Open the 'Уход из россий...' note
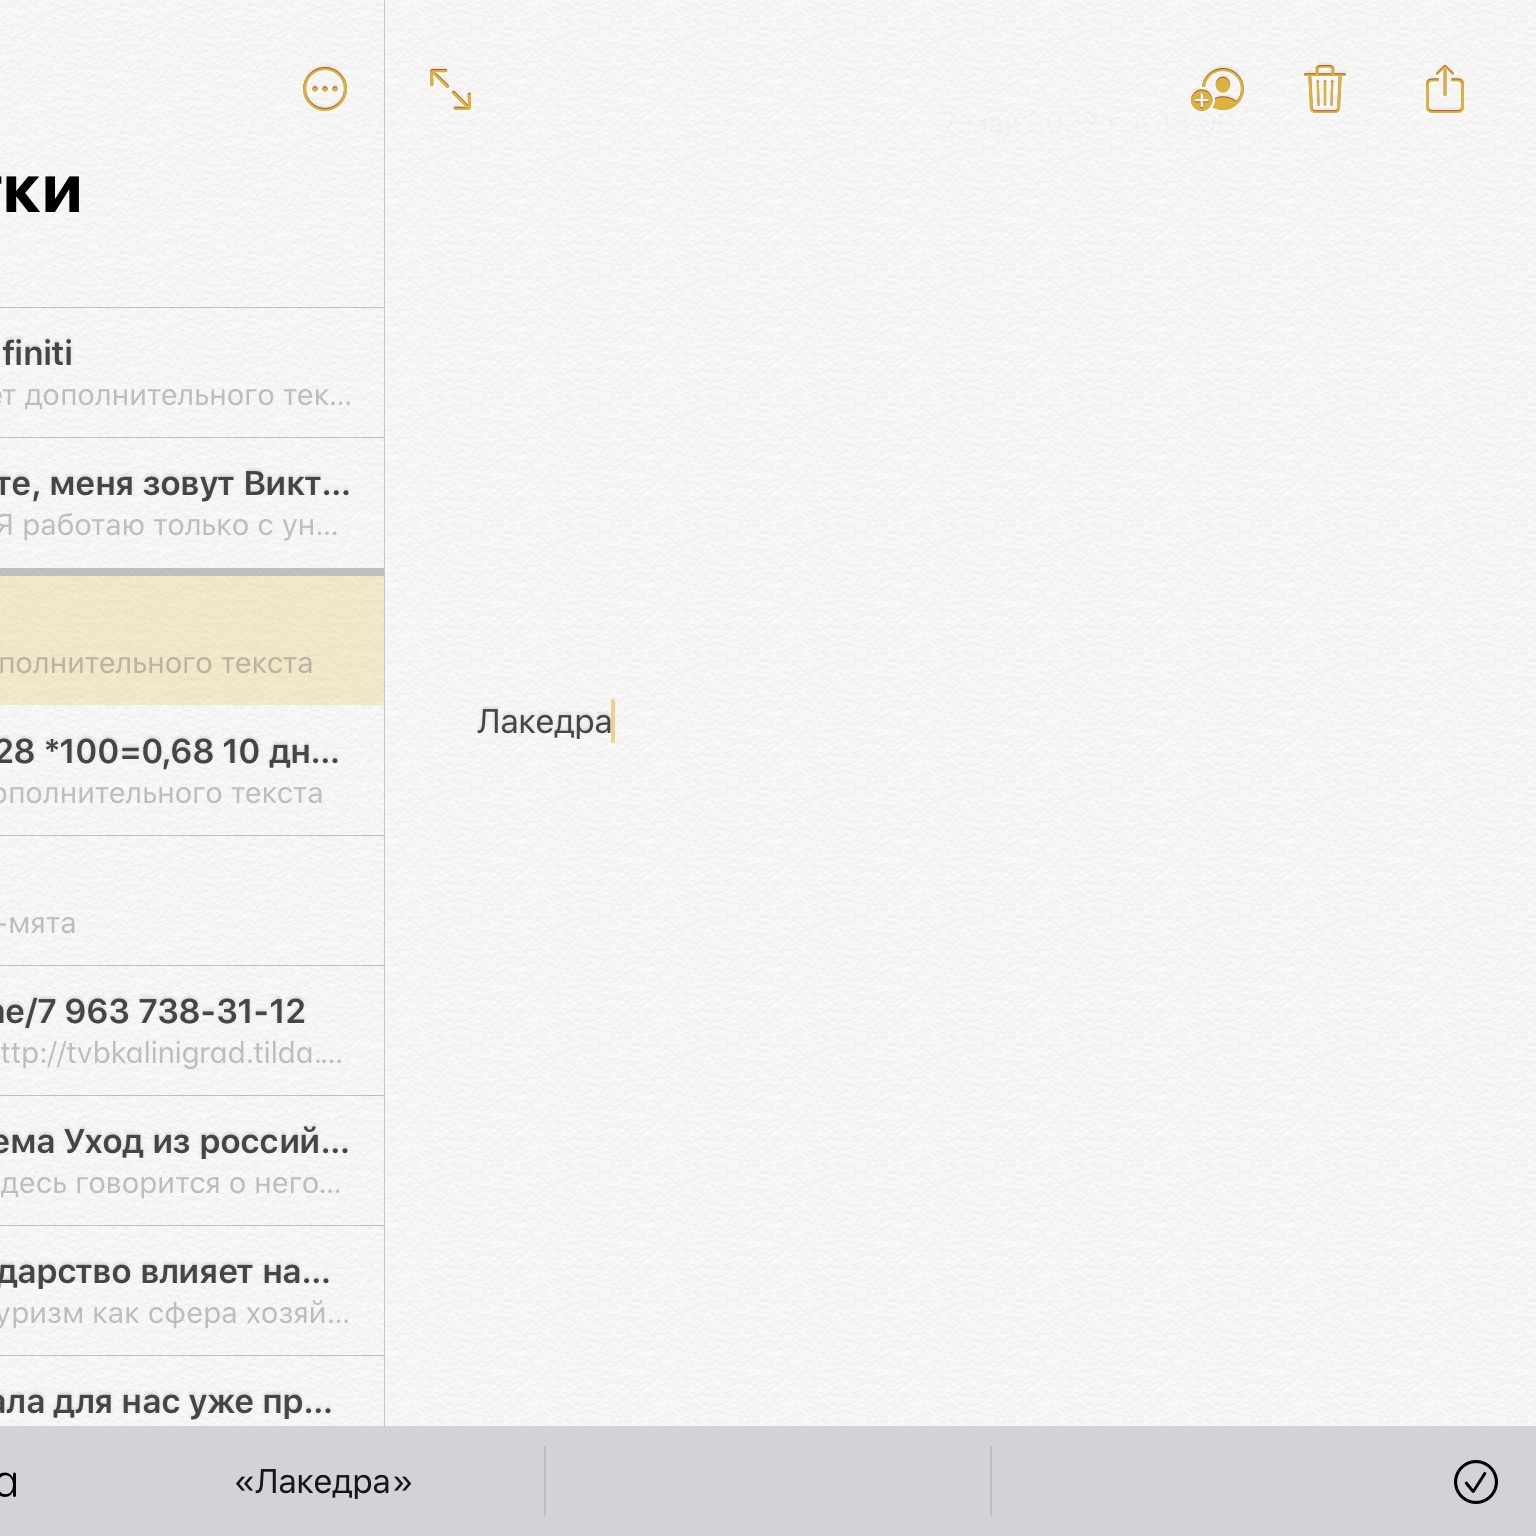 point(180,1161)
